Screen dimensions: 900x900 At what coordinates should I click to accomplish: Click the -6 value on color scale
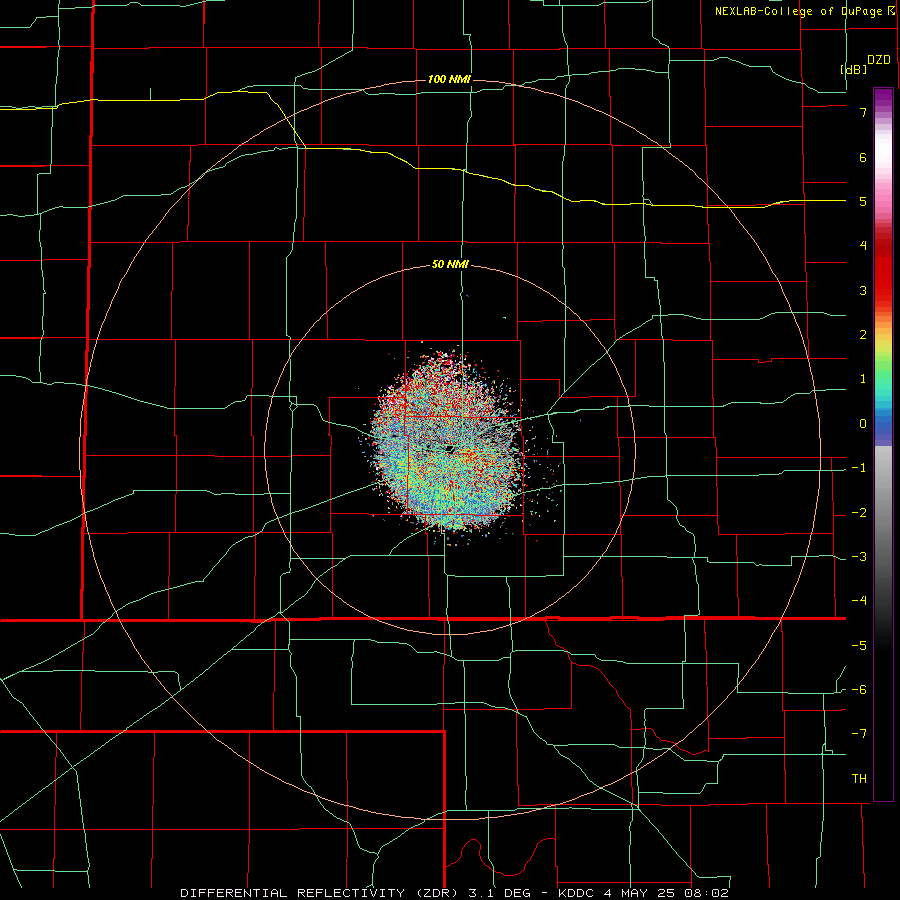click(859, 690)
